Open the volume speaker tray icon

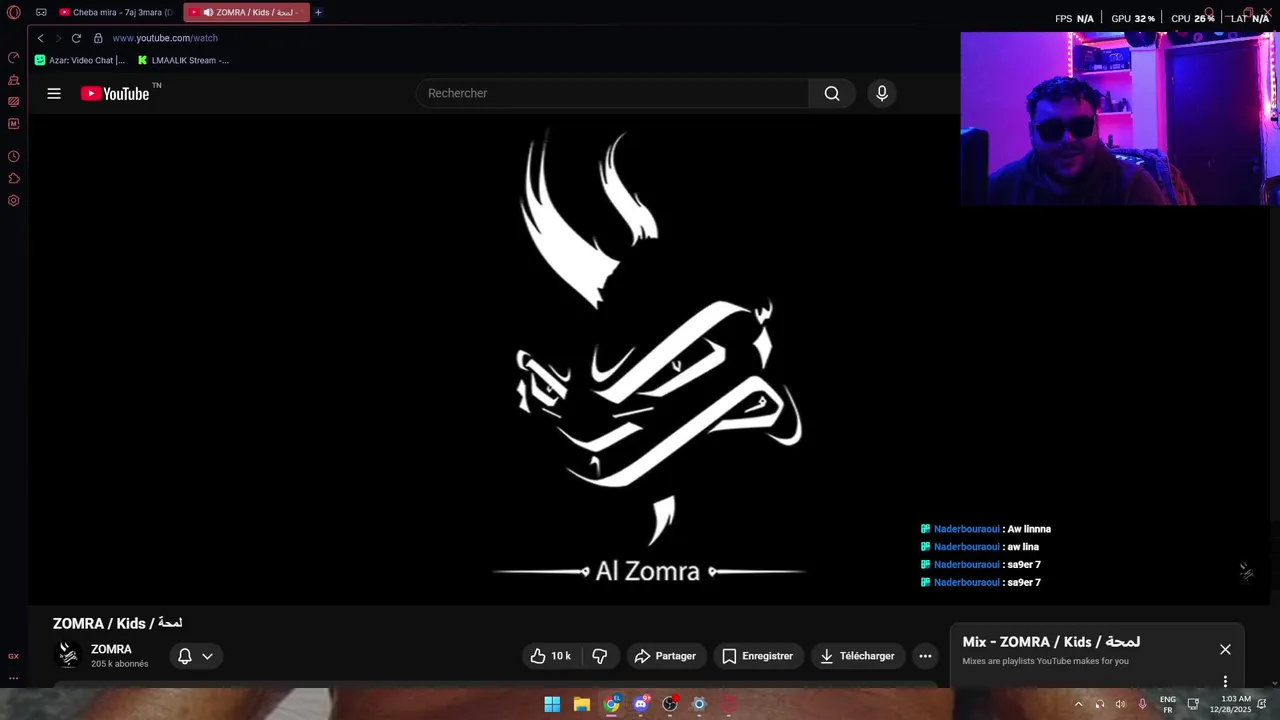click(1120, 704)
